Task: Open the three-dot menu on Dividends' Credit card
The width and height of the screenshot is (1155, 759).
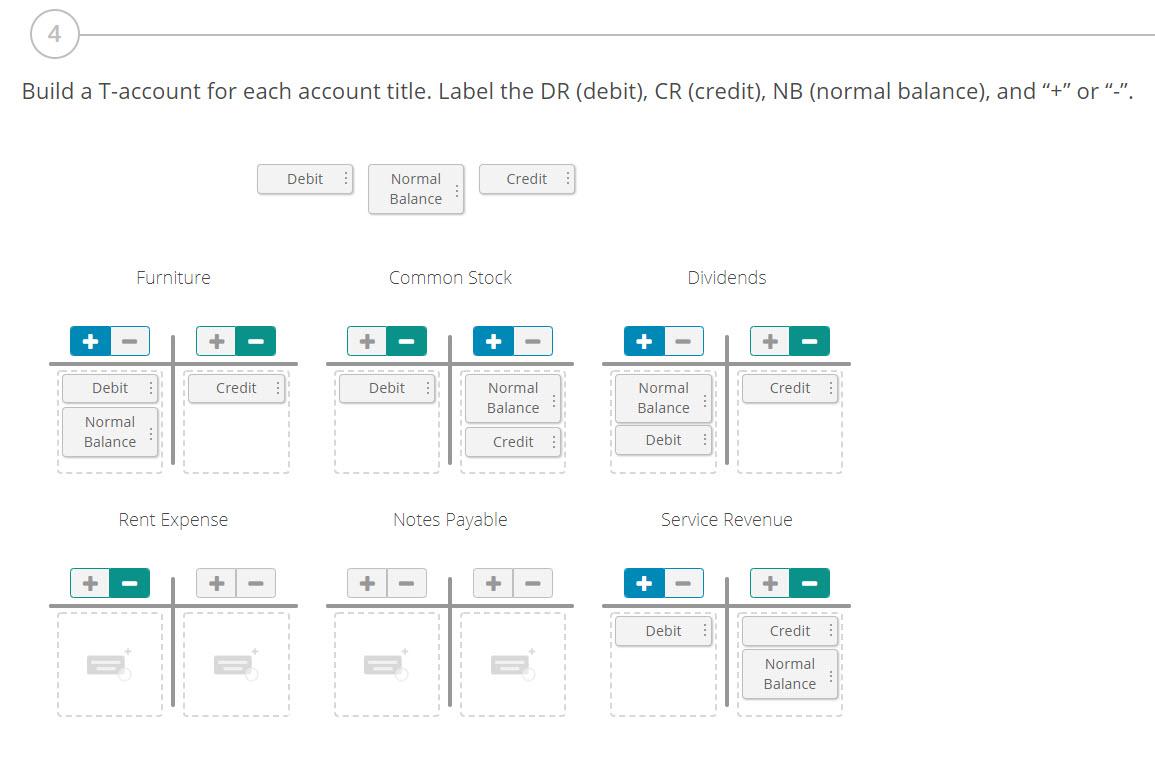Action: coord(830,388)
